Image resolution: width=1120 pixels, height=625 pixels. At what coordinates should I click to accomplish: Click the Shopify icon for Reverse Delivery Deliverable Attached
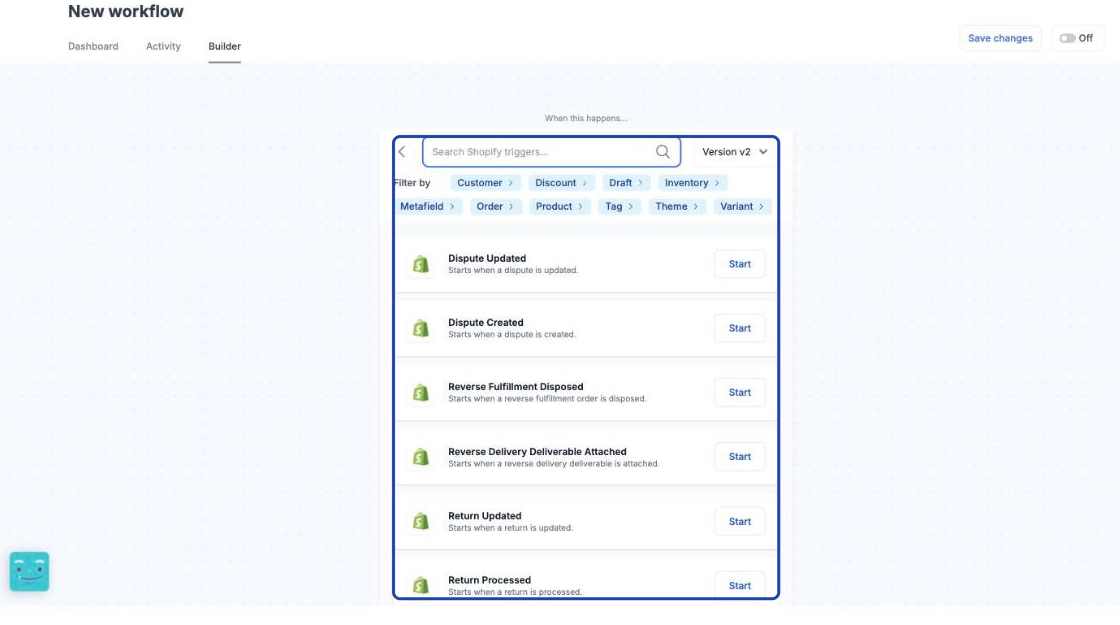[x=421, y=457]
